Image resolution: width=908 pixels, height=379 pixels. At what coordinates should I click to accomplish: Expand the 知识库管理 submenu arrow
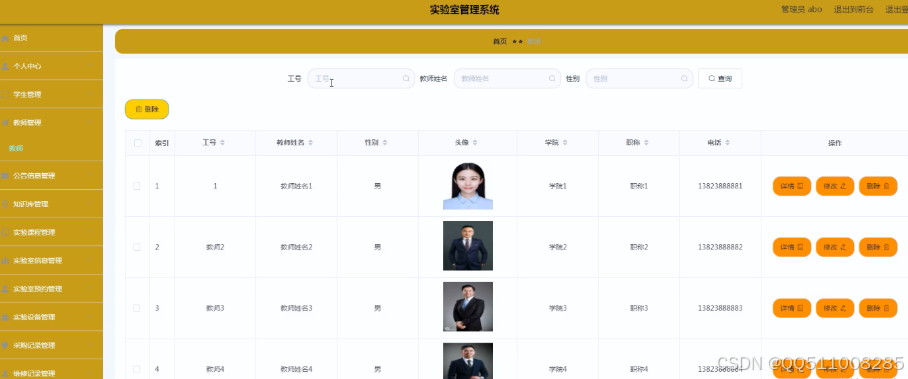[x=91, y=204]
